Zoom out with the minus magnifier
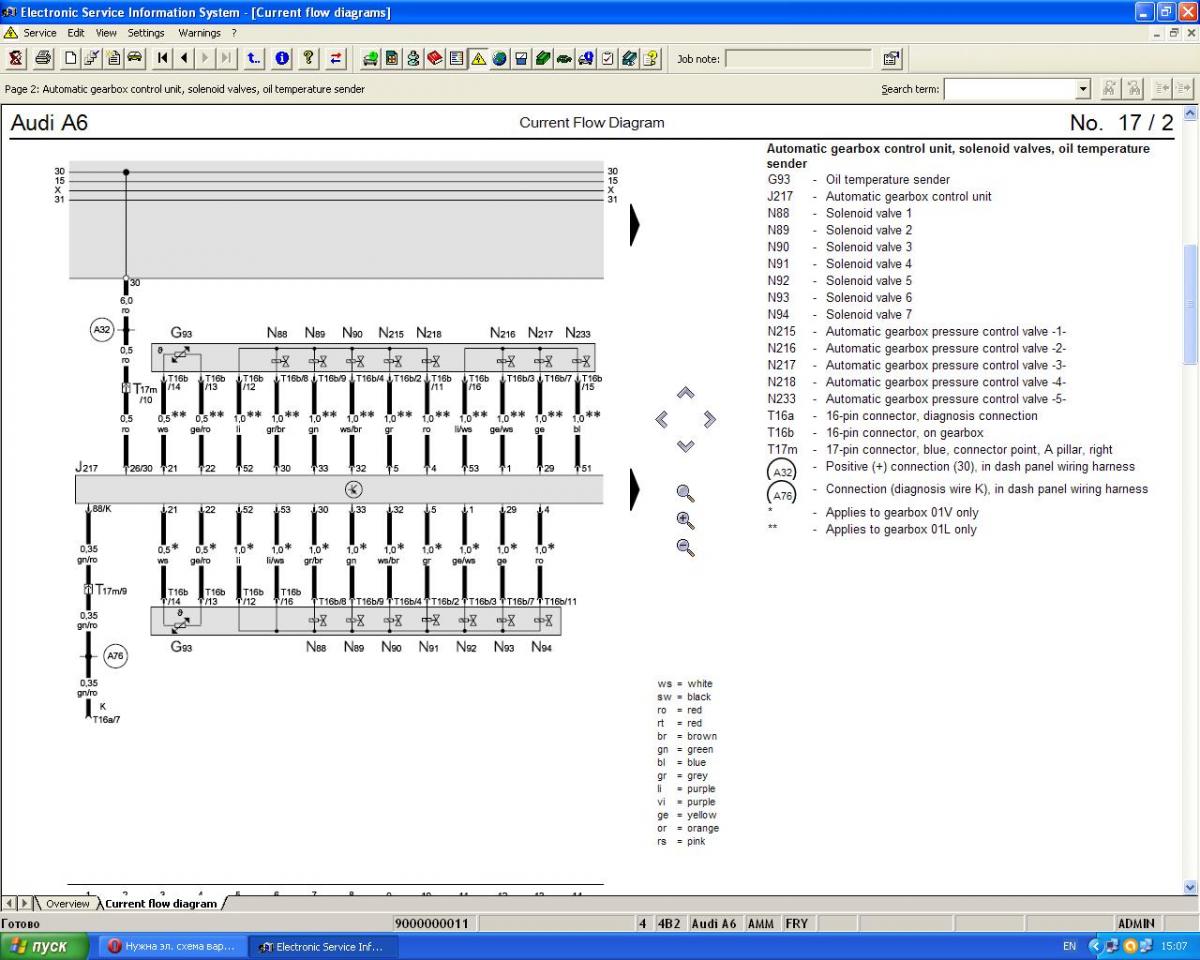Viewport: 1200px width, 960px height. pos(685,547)
